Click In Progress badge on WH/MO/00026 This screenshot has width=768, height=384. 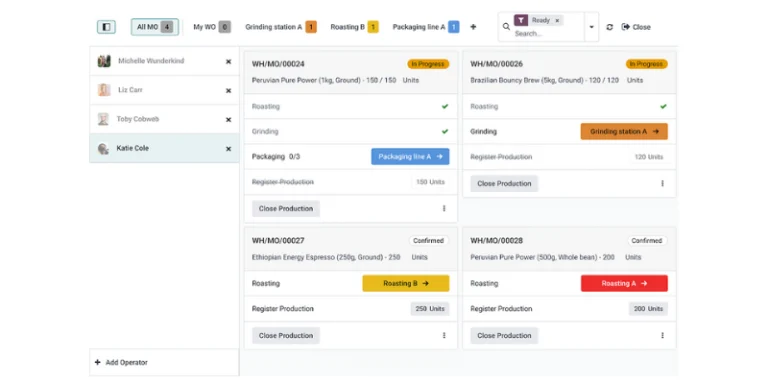coord(647,64)
